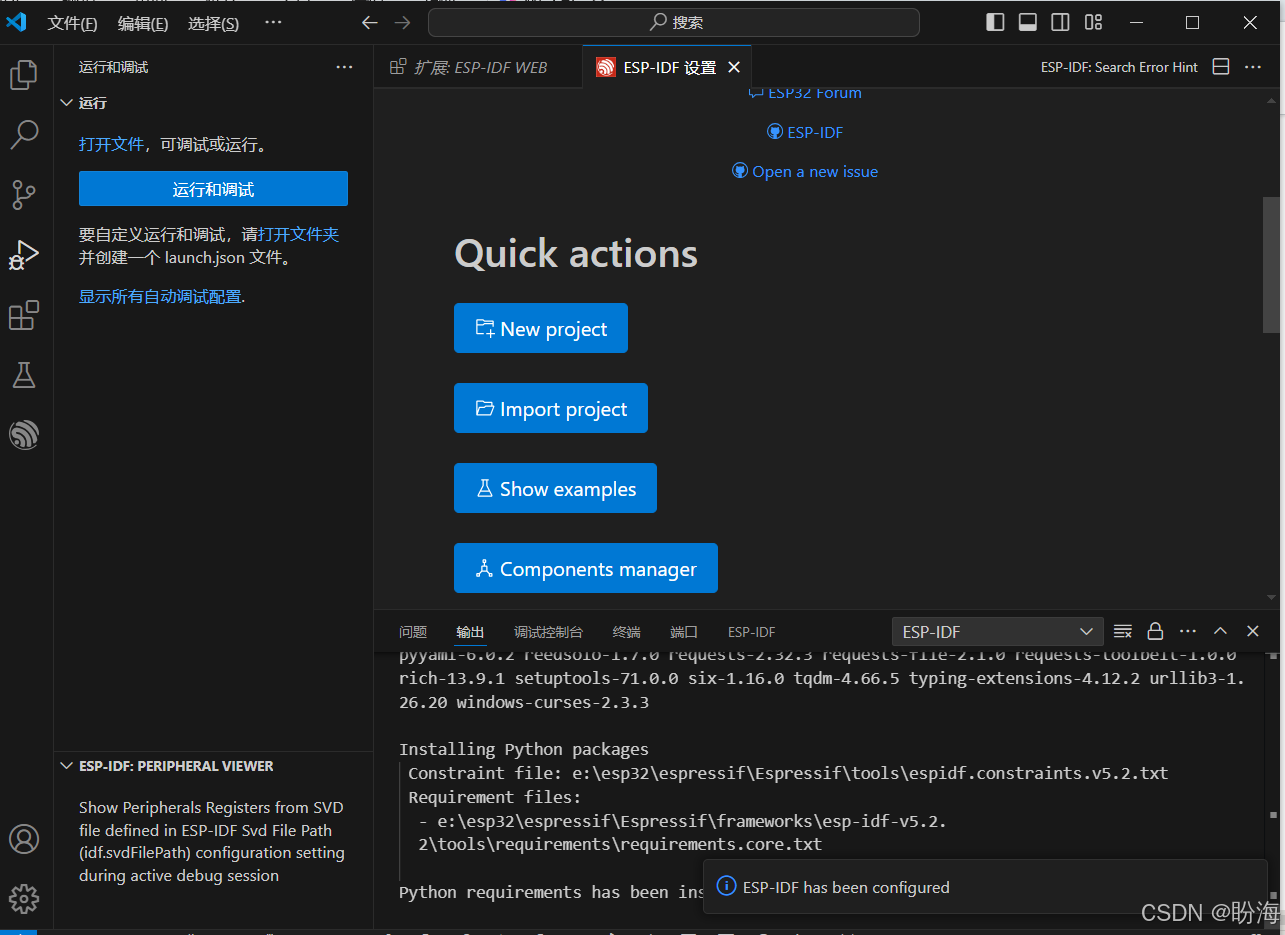Clear output with the clear list icon

pos(1123,631)
